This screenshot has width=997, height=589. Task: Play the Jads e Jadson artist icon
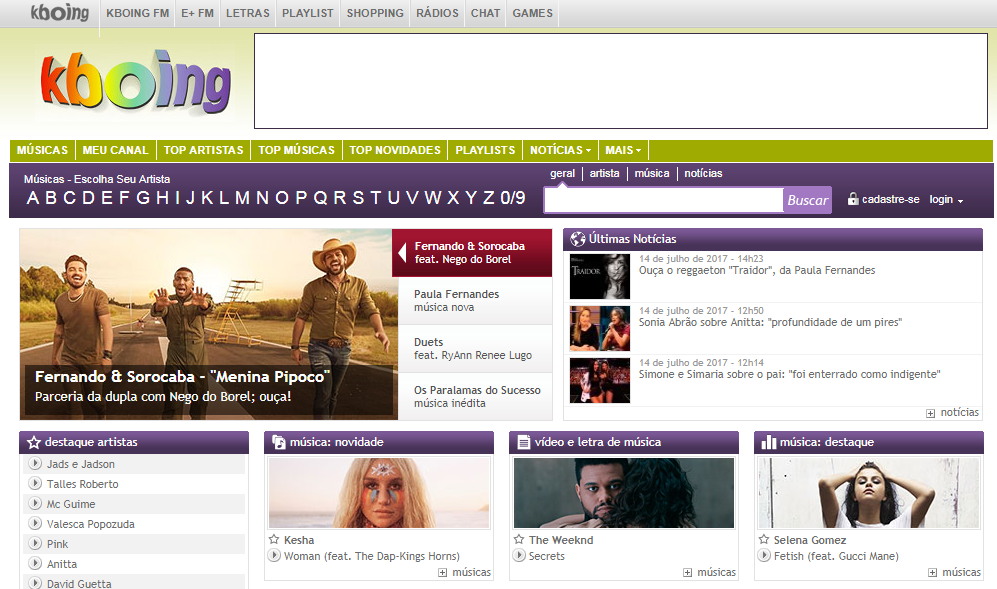click(x=36, y=464)
